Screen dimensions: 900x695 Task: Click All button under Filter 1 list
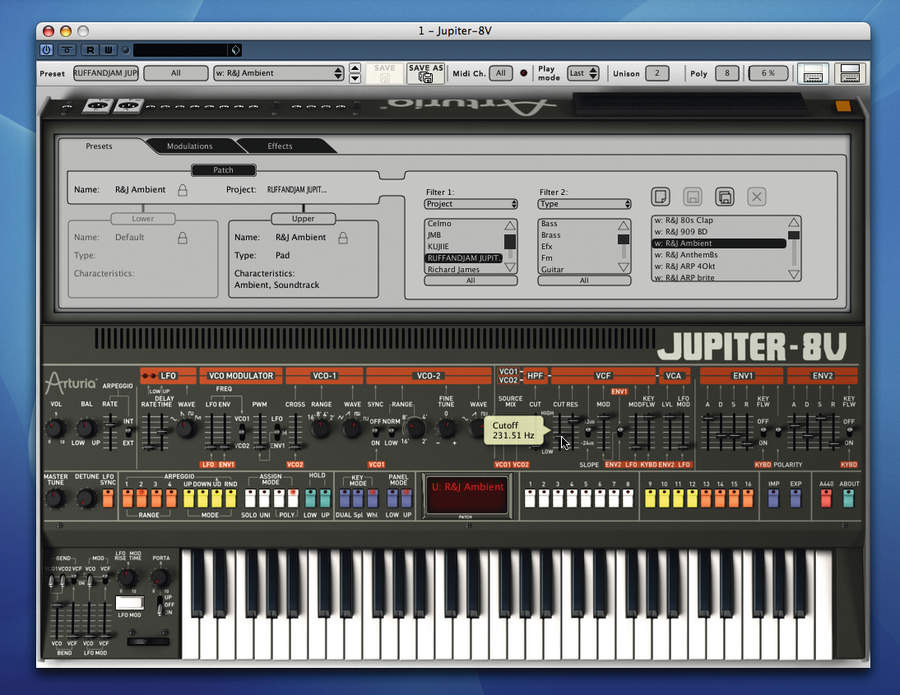(471, 281)
